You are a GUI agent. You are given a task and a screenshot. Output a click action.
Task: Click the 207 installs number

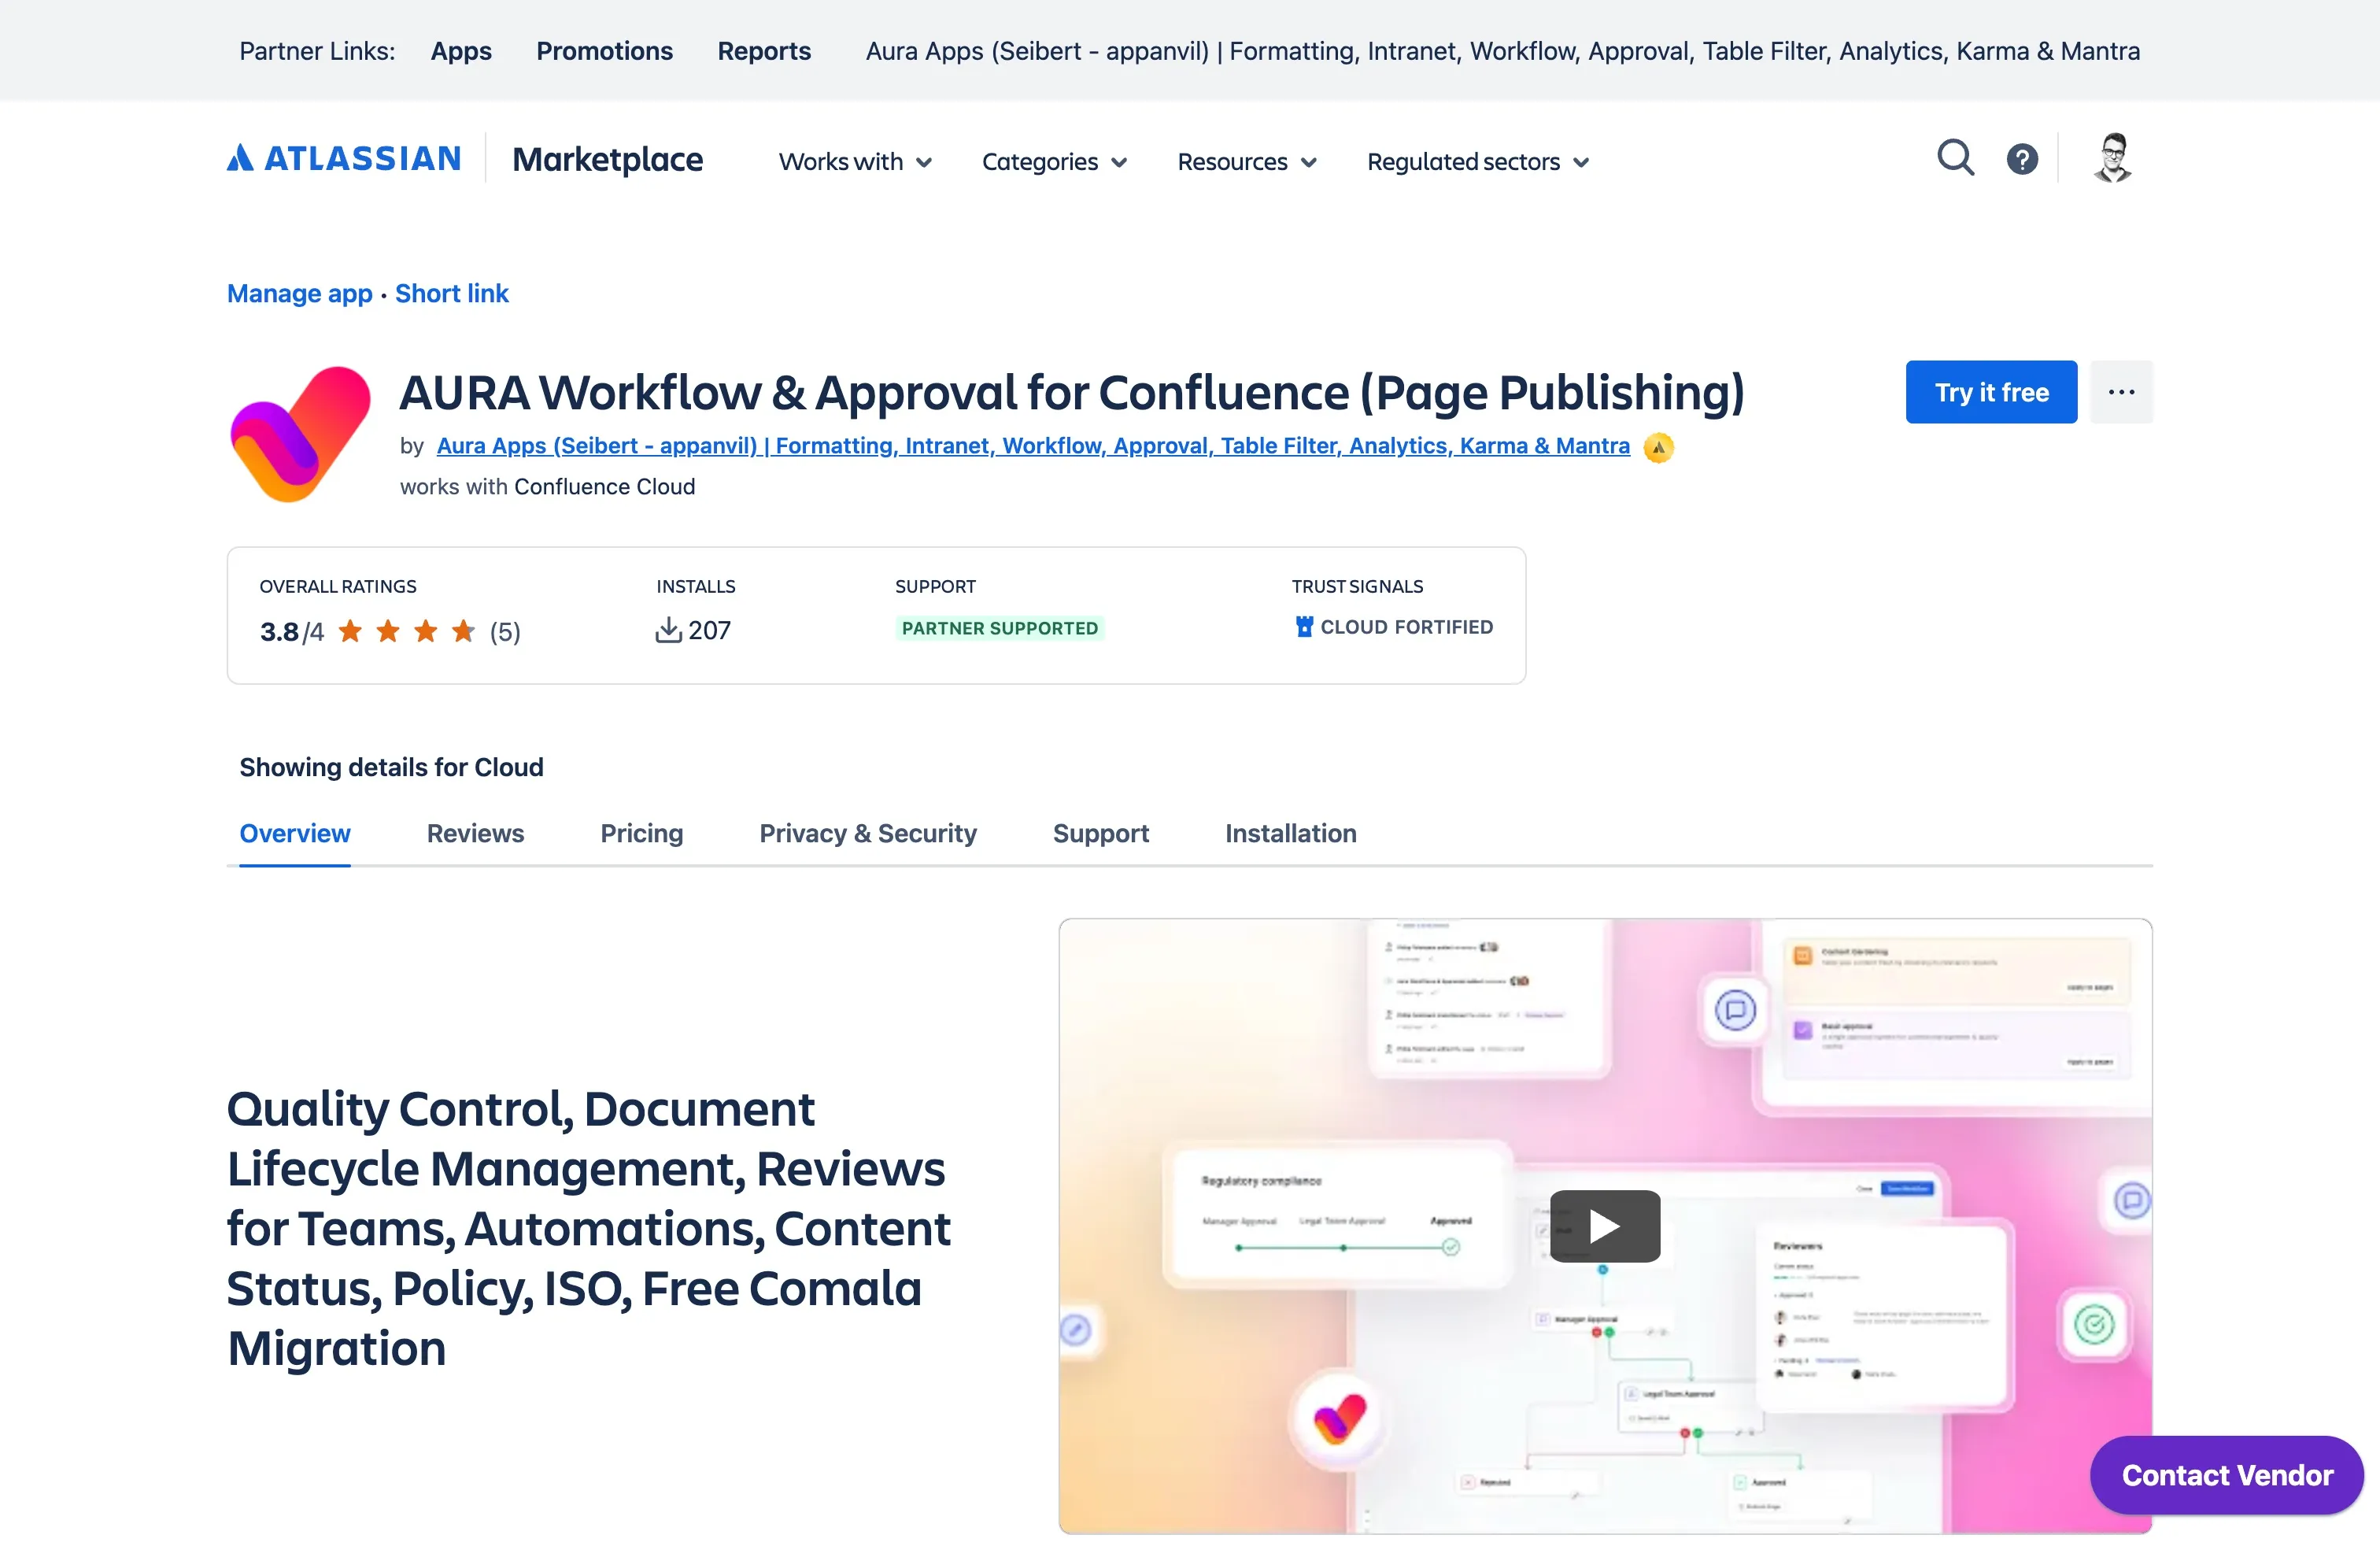coord(709,630)
